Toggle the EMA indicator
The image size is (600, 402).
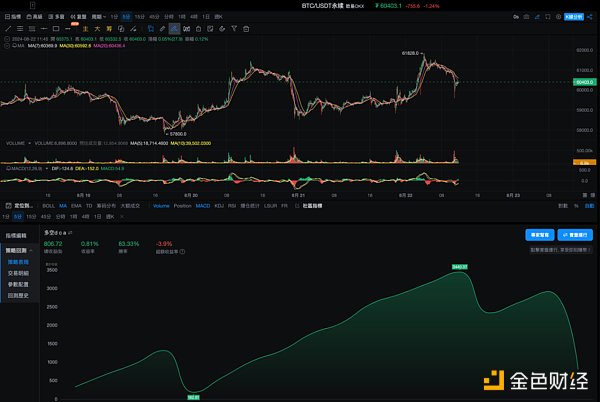click(76, 206)
